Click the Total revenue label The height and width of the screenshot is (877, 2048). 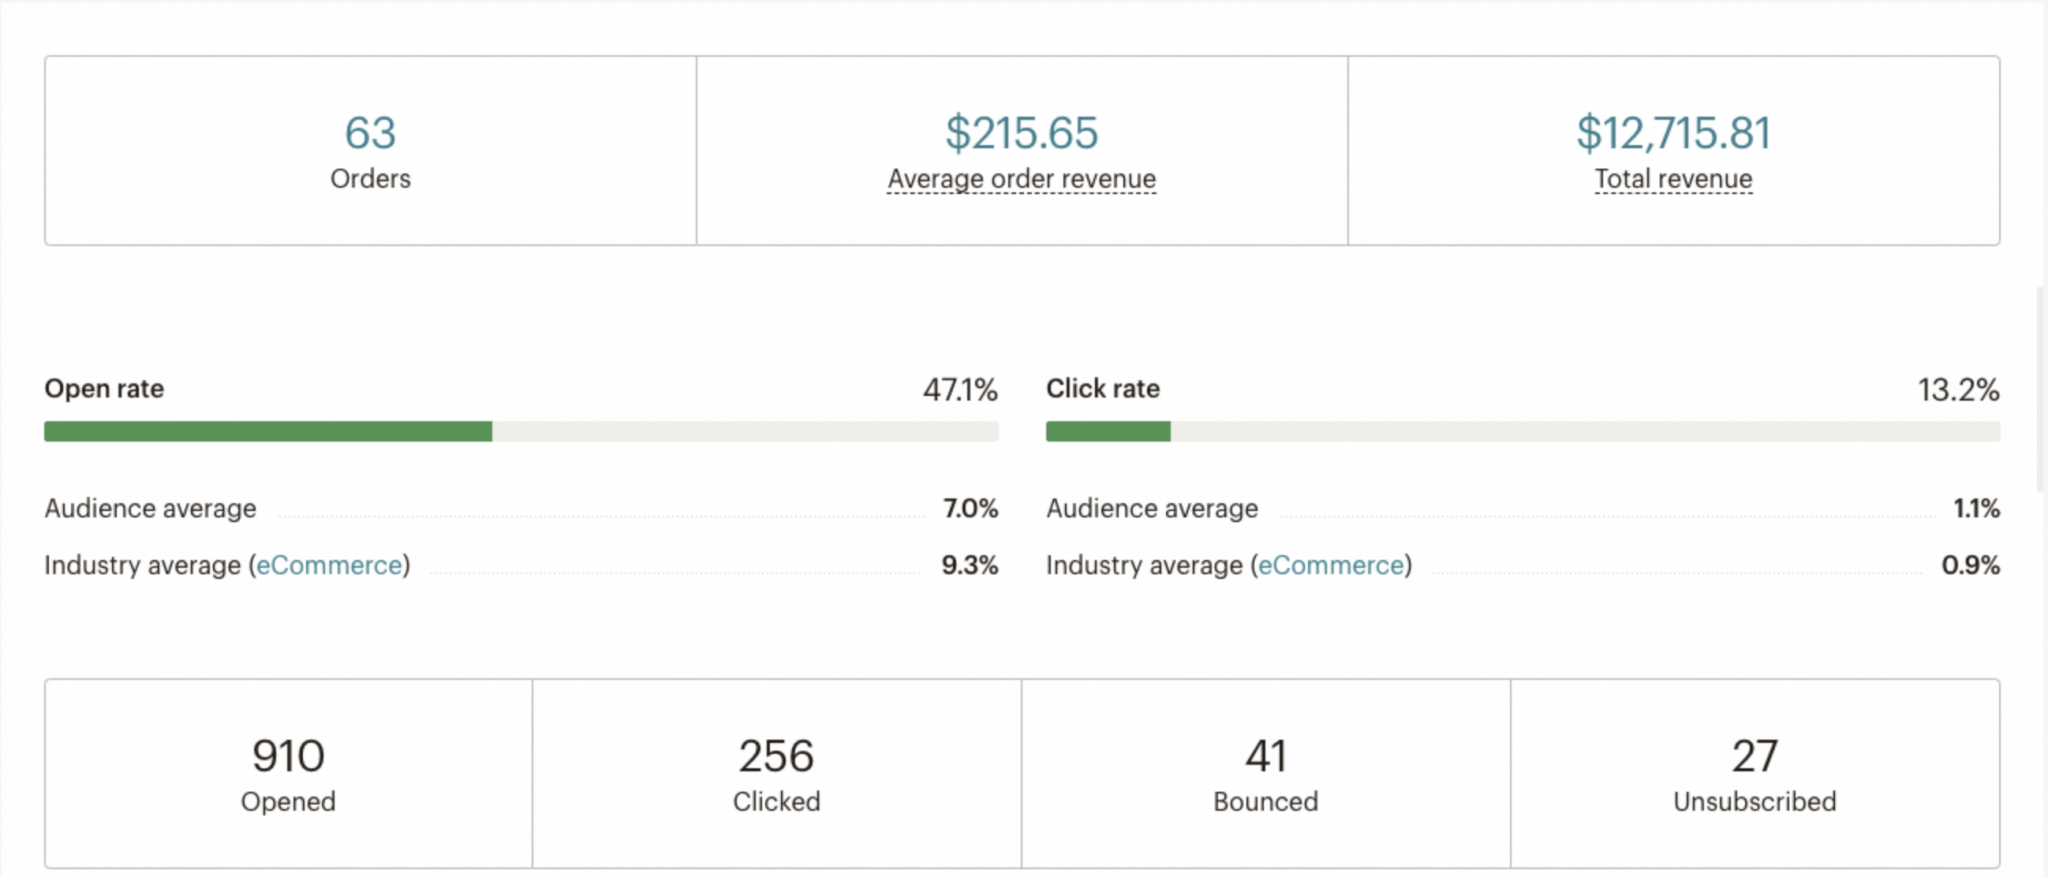1673,179
